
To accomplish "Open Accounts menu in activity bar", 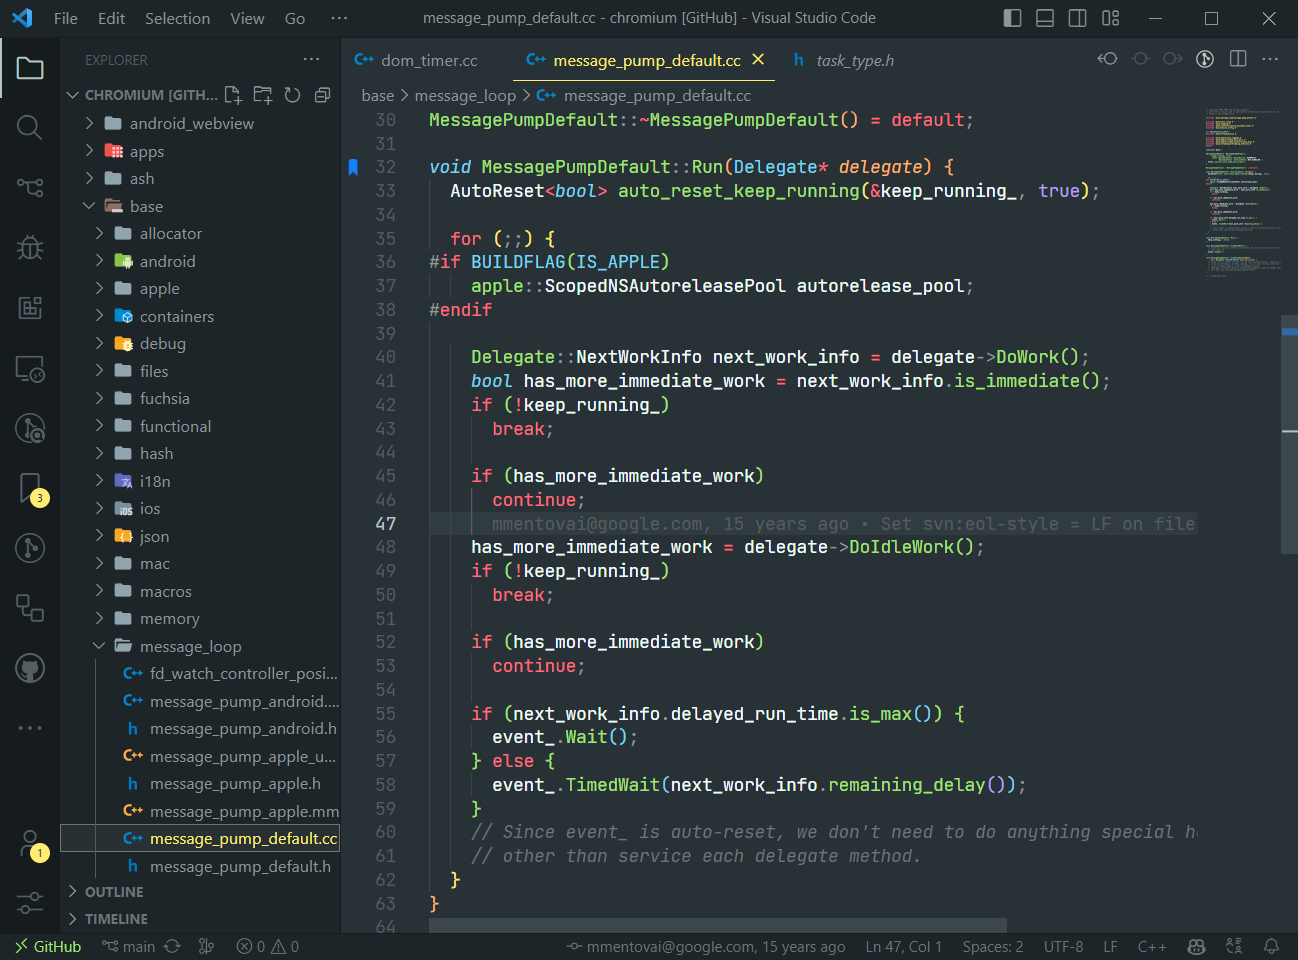I will (30, 844).
